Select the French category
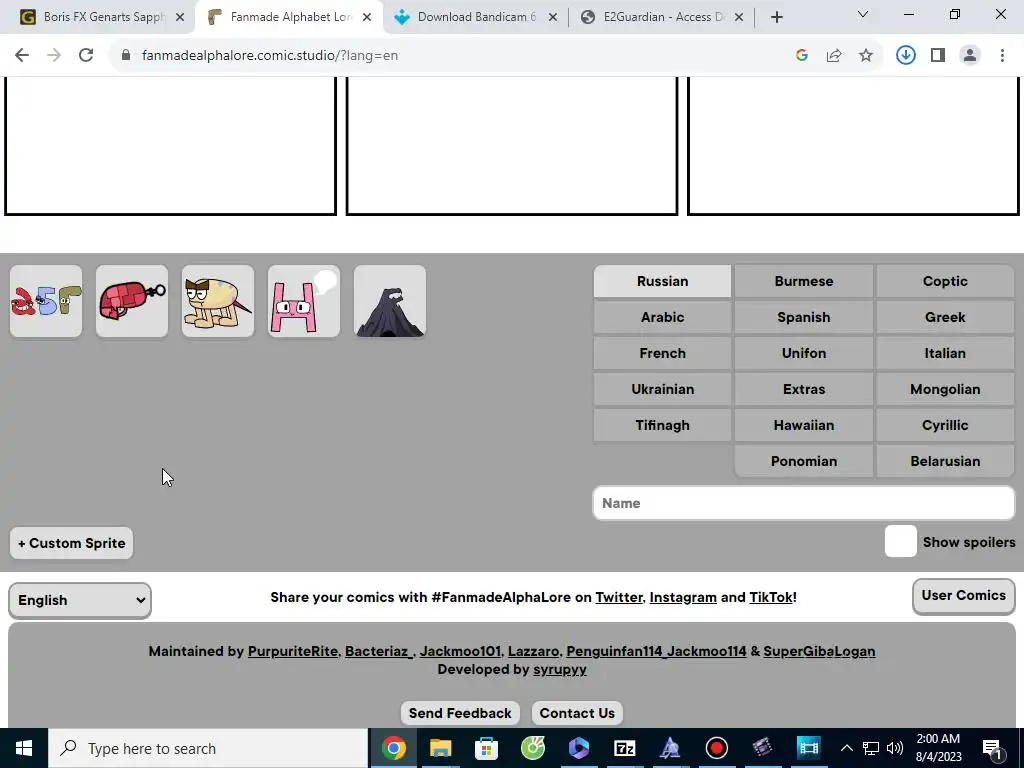Screen dimensions: 1024x768 662,353
